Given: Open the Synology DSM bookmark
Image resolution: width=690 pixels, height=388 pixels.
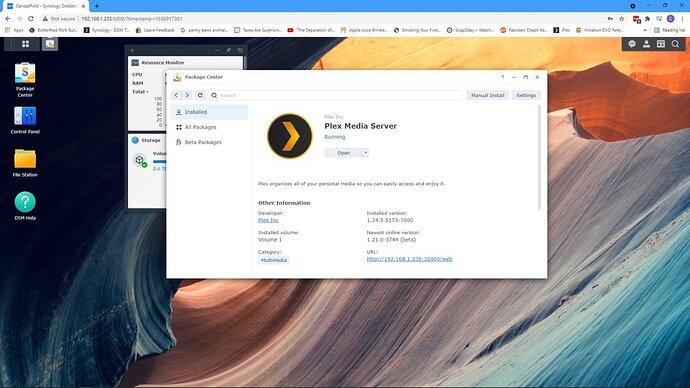Looking at the screenshot, I should (107, 30).
